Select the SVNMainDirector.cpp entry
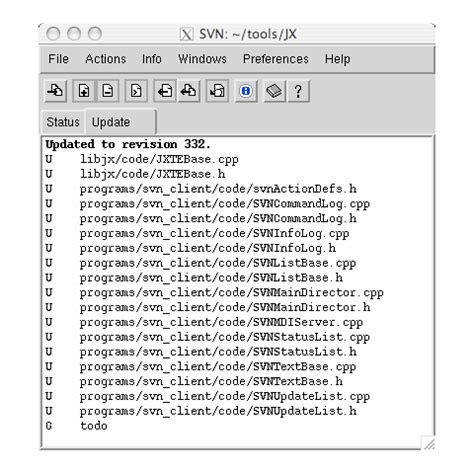Image resolution: width=474 pixels, height=474 pixels. coord(214,292)
